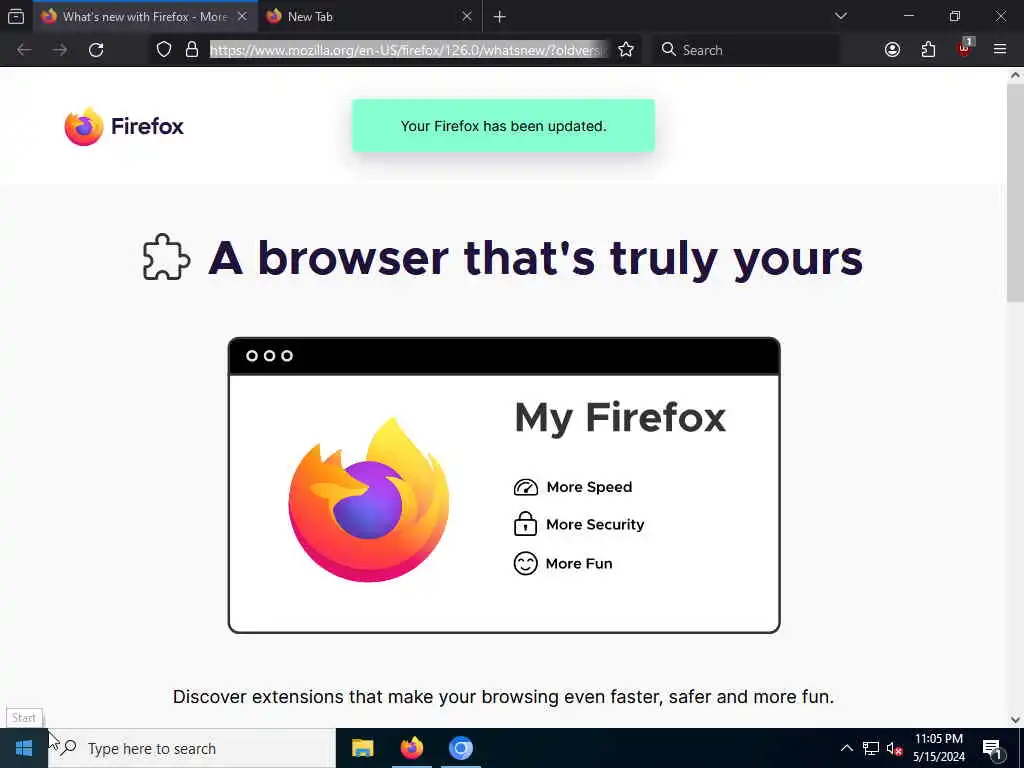Click the More Speed speedometer icon
Image resolution: width=1024 pixels, height=768 pixels.
coord(526,487)
